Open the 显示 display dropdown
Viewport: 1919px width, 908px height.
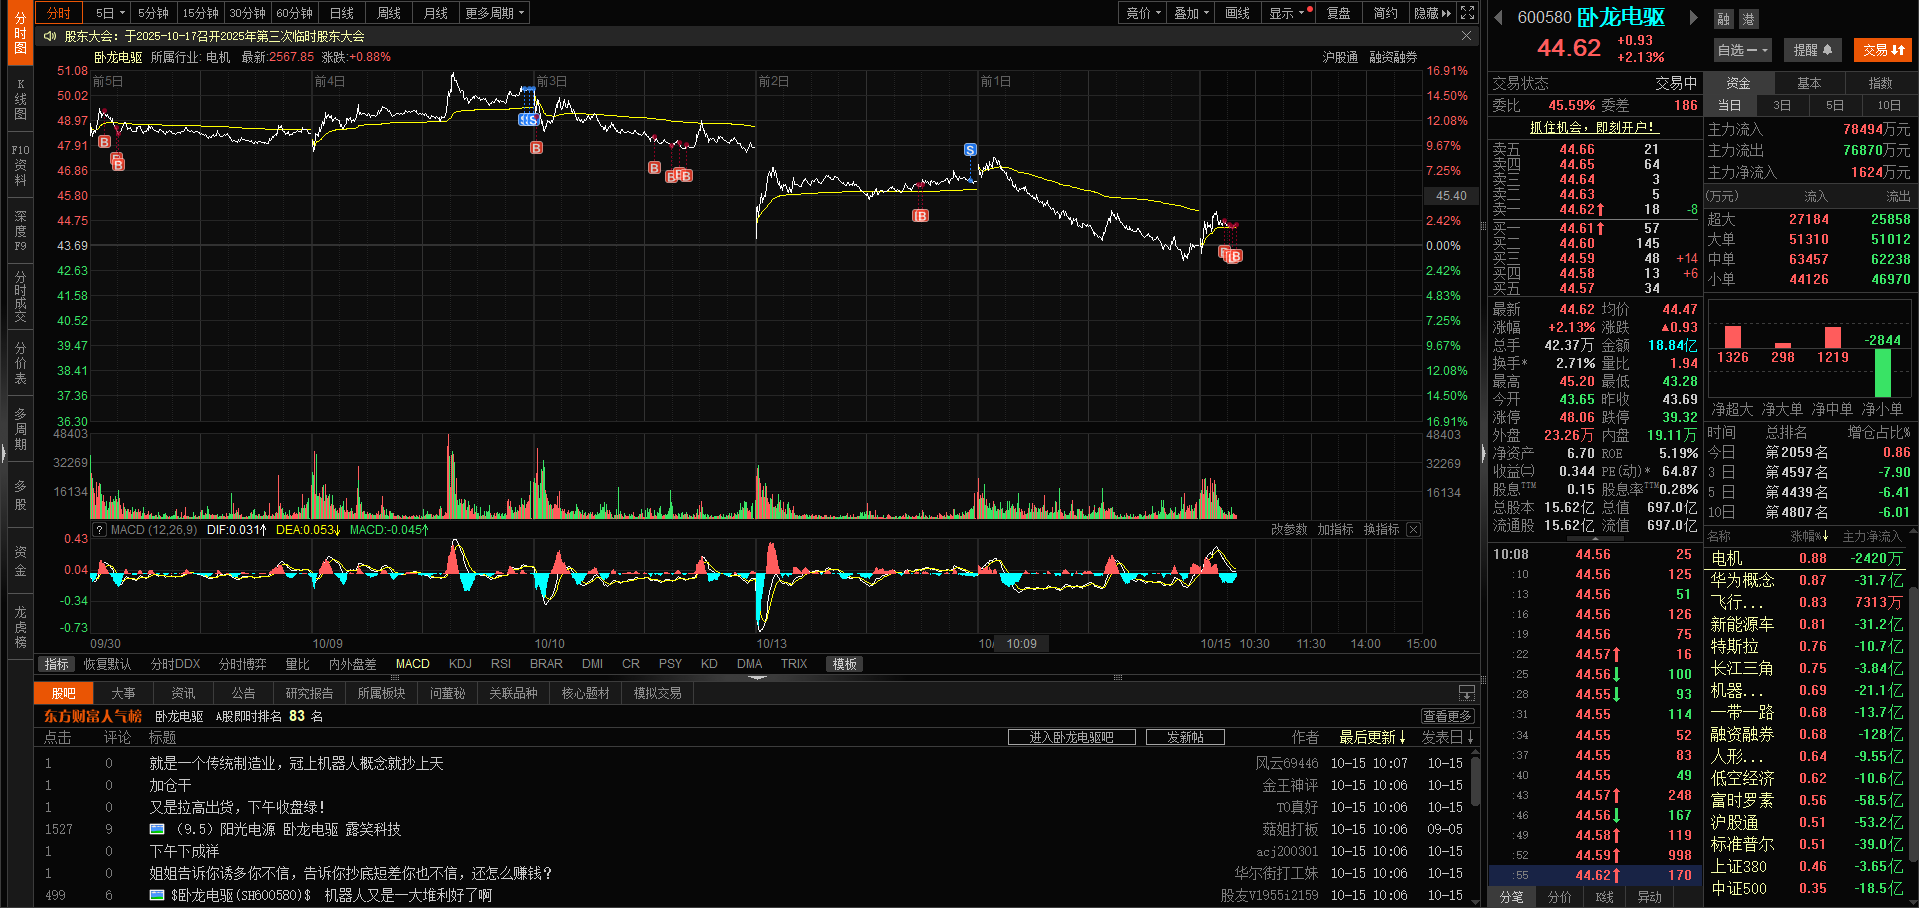1288,13
